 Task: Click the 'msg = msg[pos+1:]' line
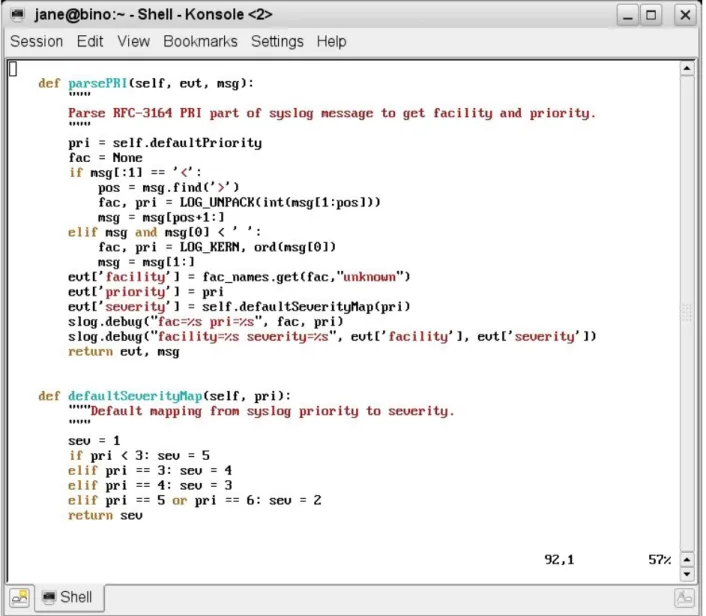coord(161,217)
